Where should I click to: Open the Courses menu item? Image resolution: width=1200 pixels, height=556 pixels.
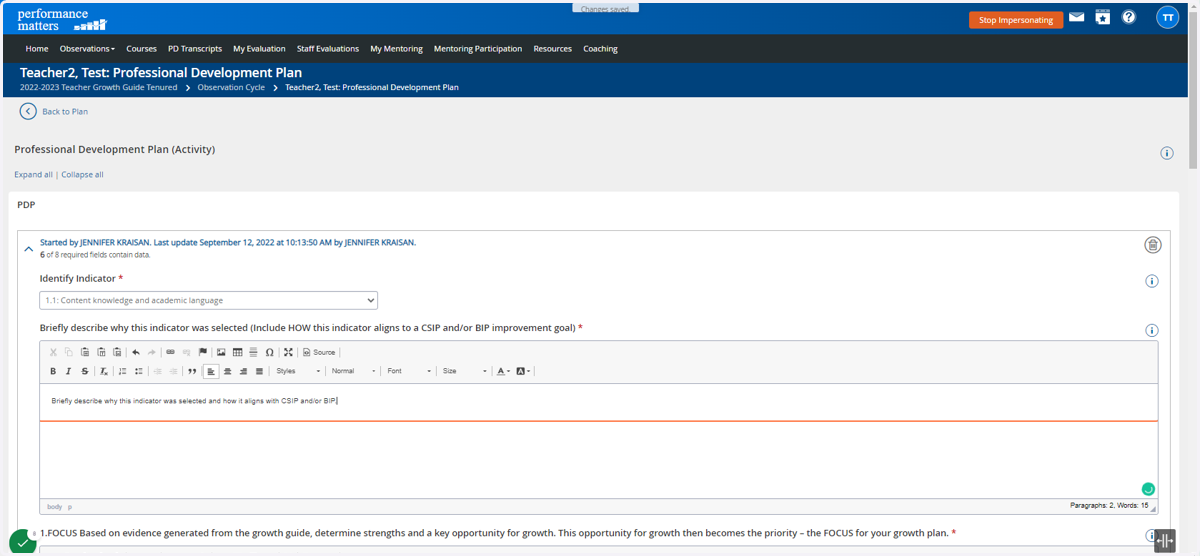coord(141,48)
